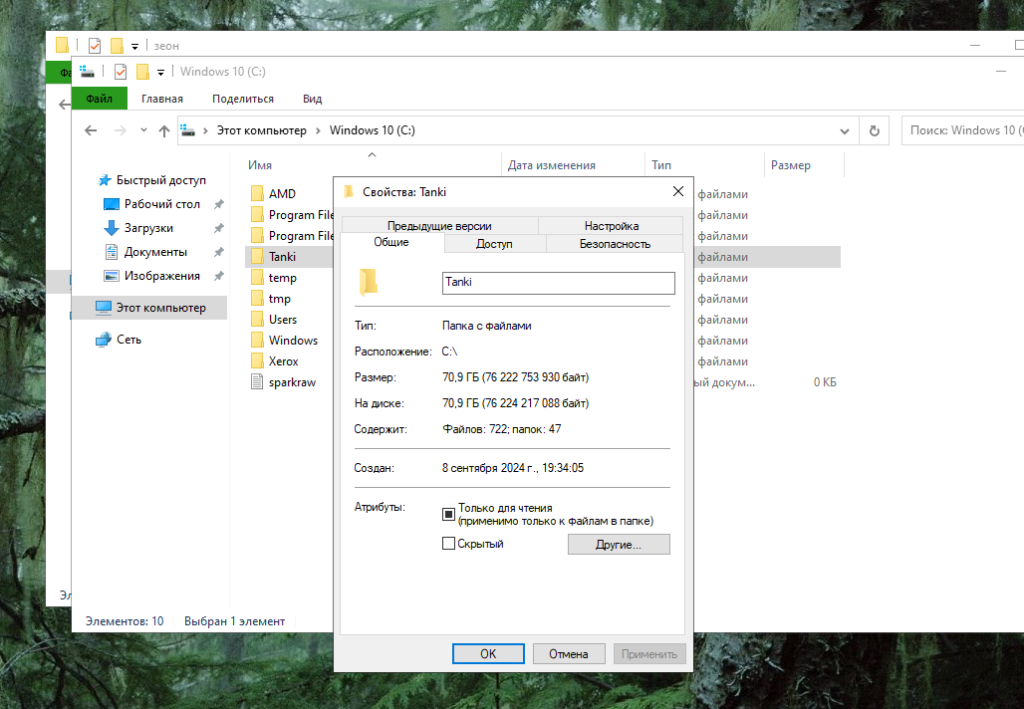Go up one level with the Up arrow

164,131
